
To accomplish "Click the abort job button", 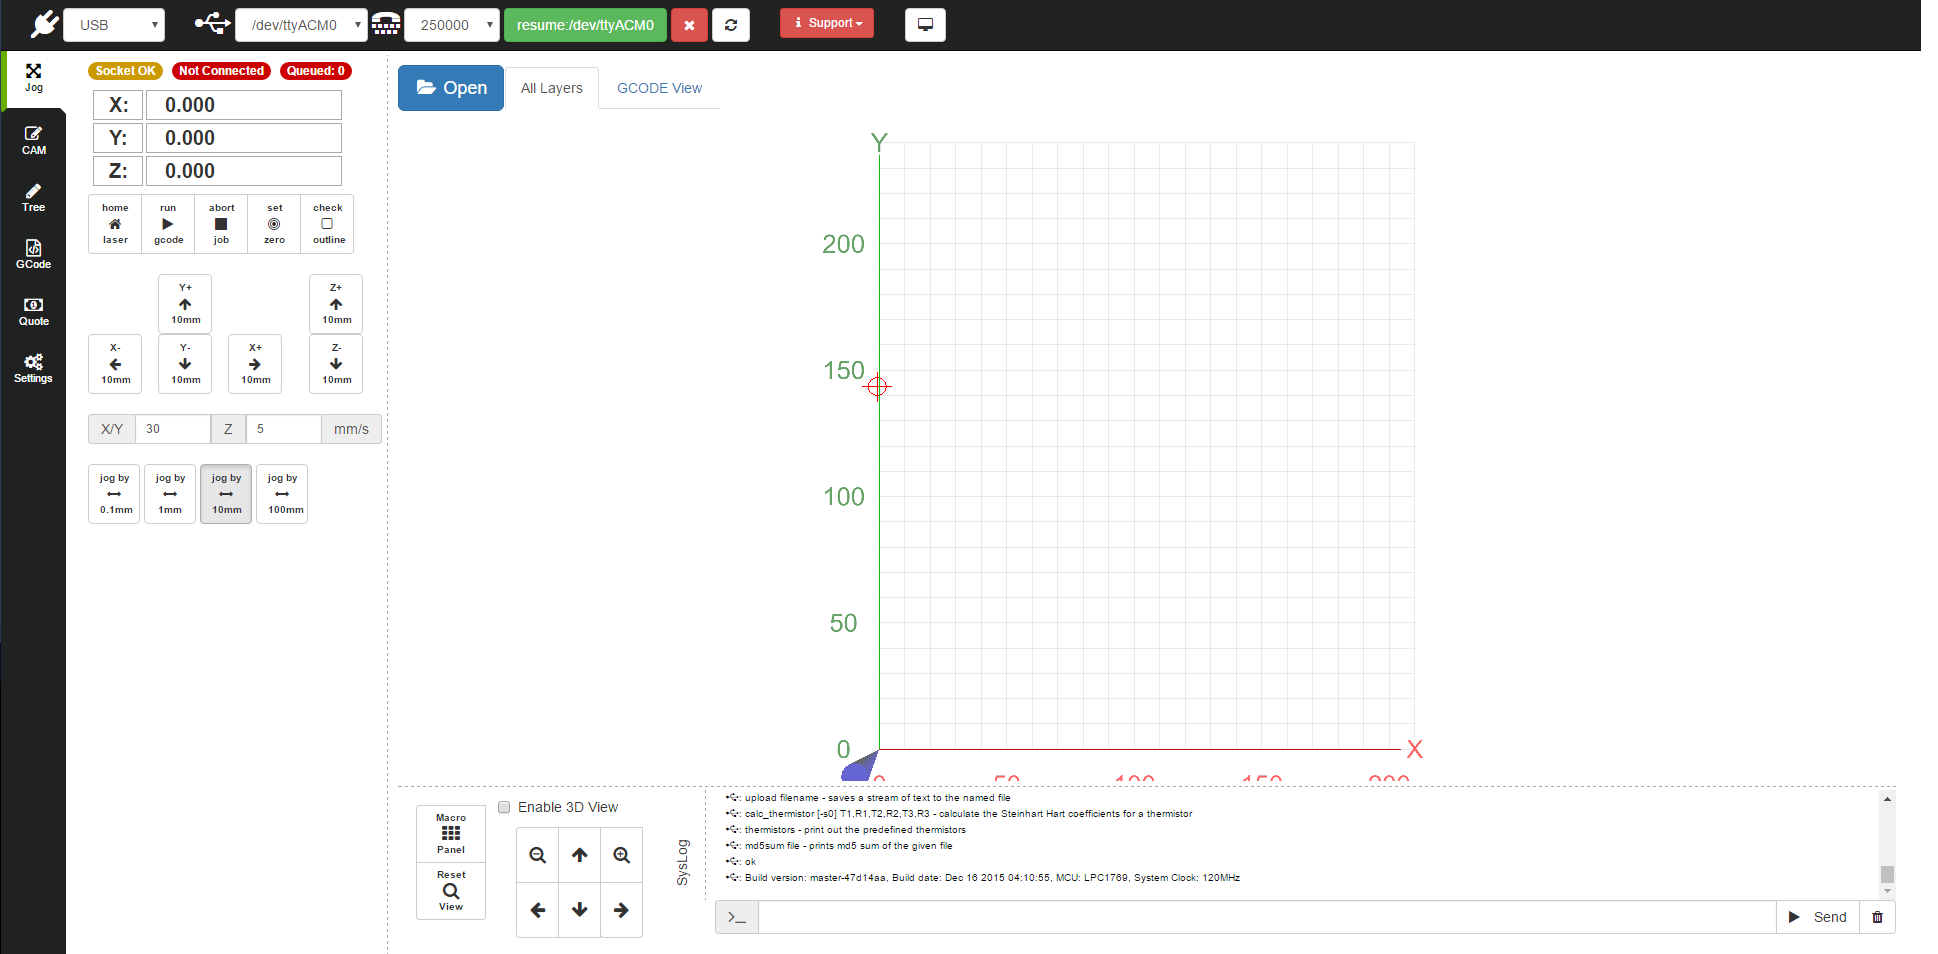I will [x=221, y=224].
